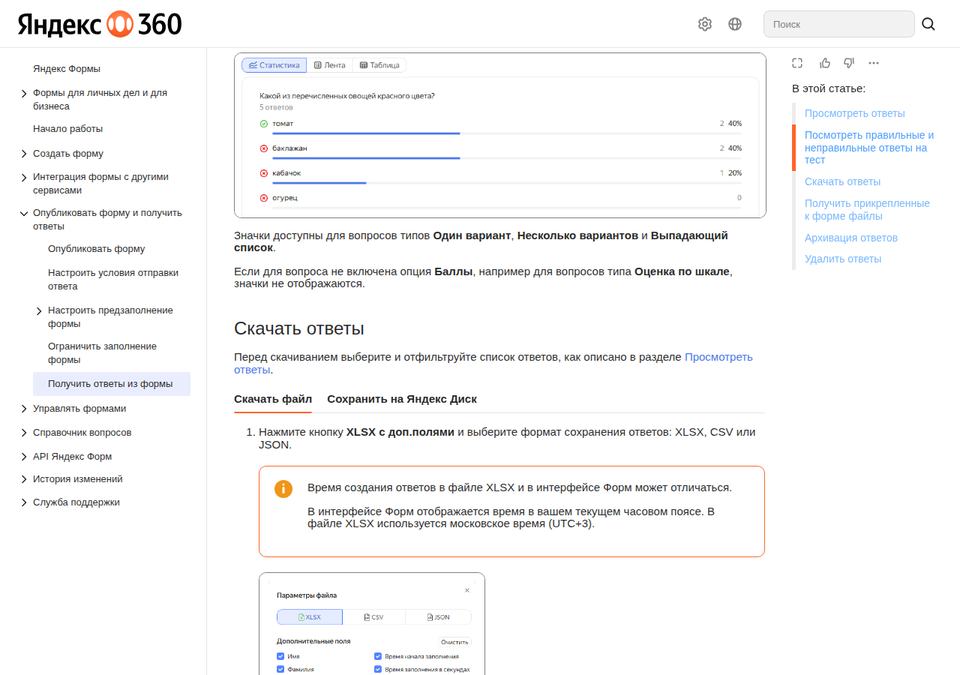Open Настроить условия отправки ответа
960x675 pixels.
(x=113, y=279)
